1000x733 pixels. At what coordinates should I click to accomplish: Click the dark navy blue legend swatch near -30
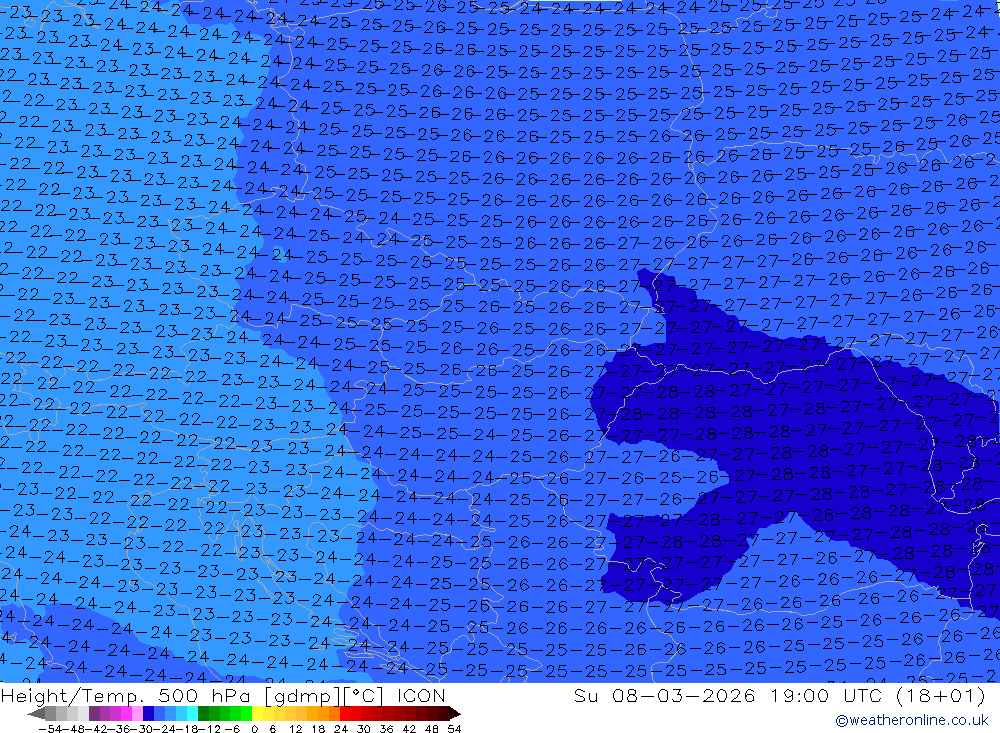(x=148, y=713)
